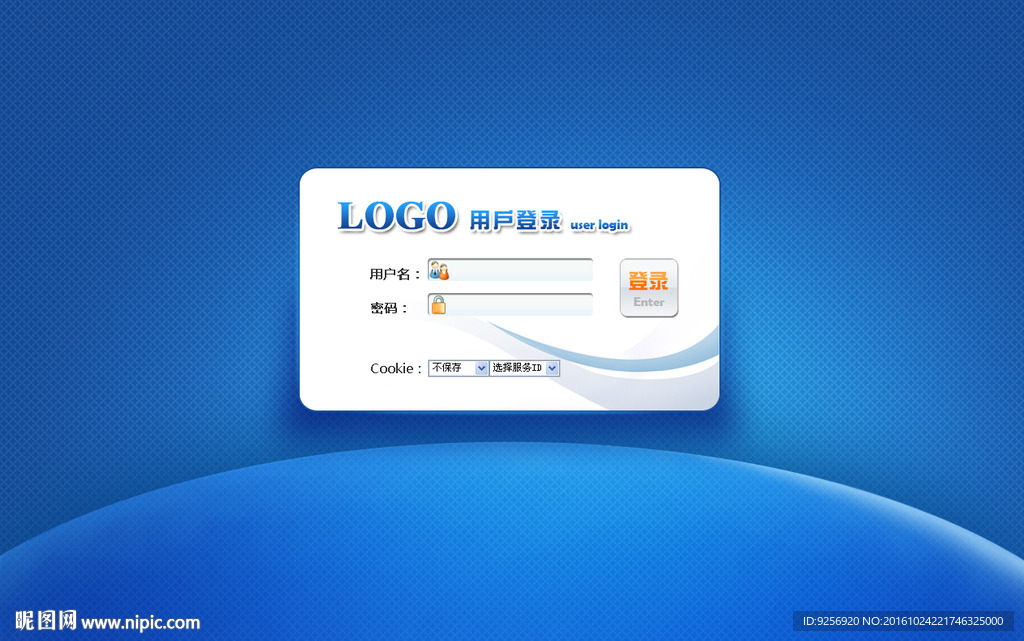Screen dimensions: 1024x641
Task: Click the padlock icon in password field
Action: pos(438,305)
